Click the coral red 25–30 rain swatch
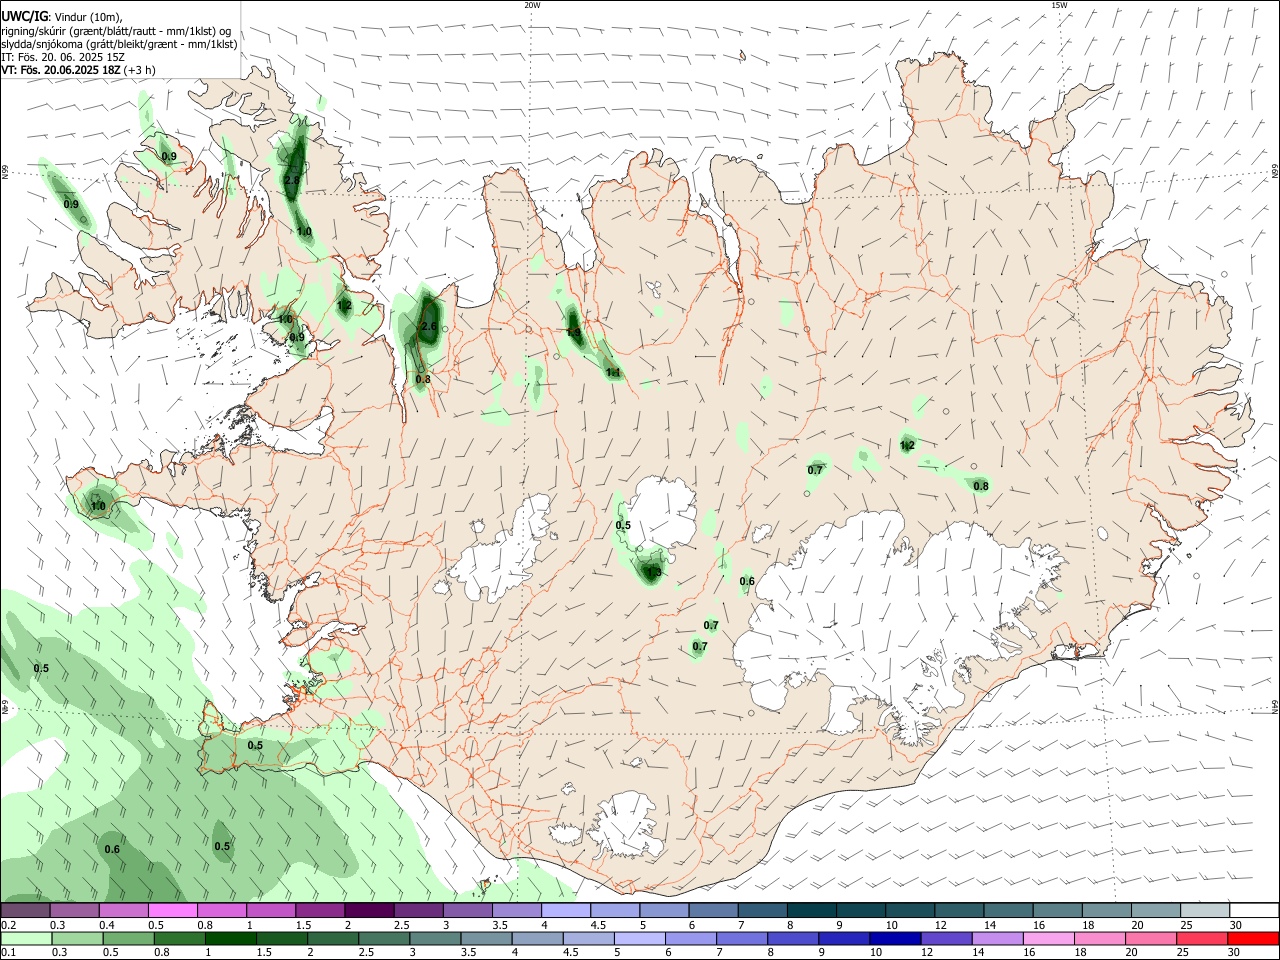This screenshot has height=960, width=1280. pos(1203,938)
